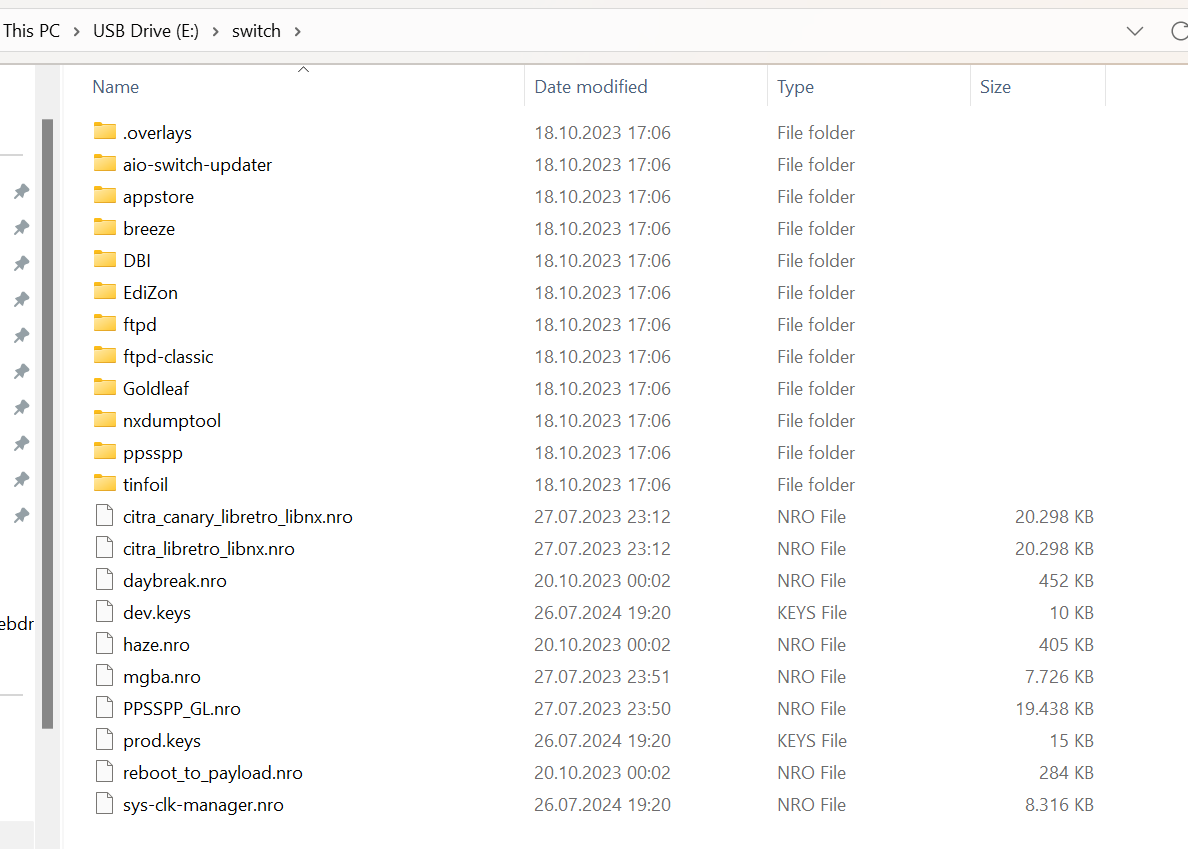This screenshot has width=1188, height=856.
Task: Select the sys-clk-manager.nro file name
Action: pyautogui.click(x=204, y=804)
